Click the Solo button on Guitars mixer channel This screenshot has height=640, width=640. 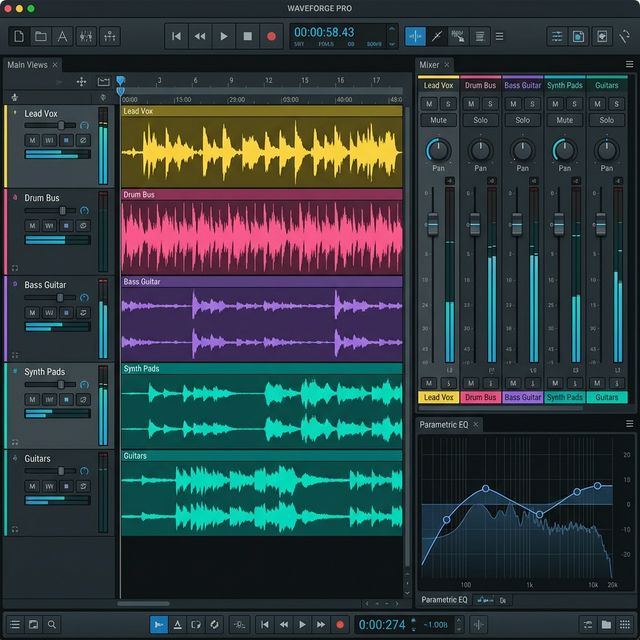tap(607, 120)
